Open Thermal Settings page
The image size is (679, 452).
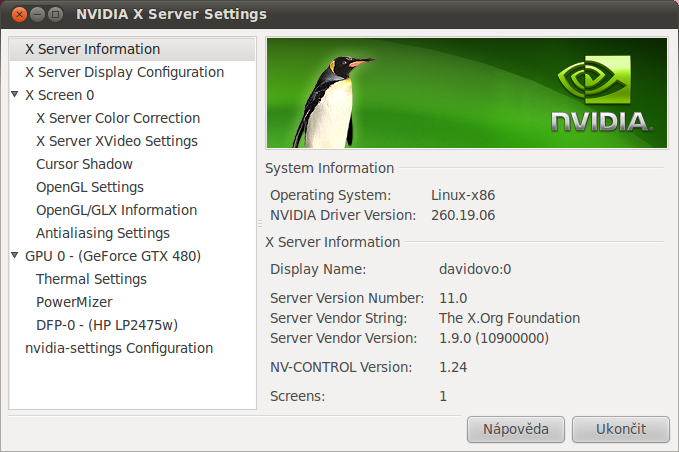(x=91, y=279)
